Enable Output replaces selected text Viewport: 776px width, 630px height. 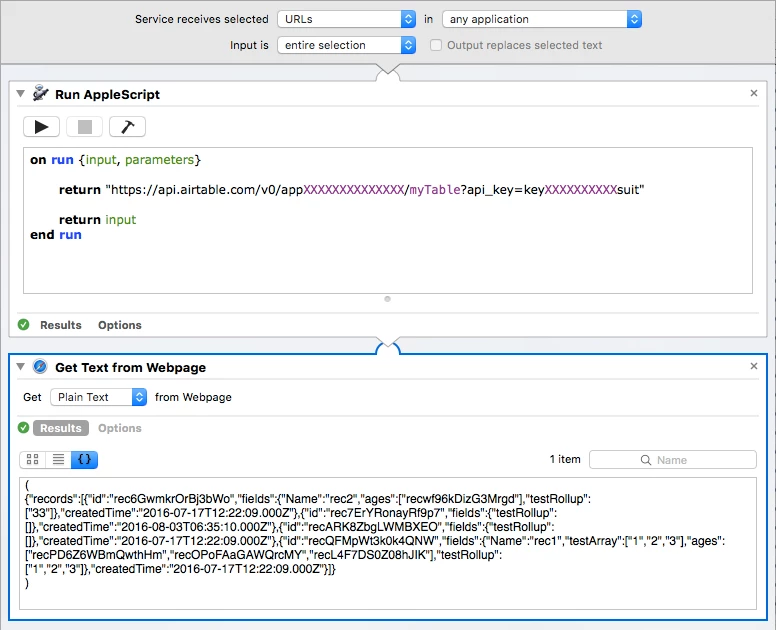(x=436, y=45)
